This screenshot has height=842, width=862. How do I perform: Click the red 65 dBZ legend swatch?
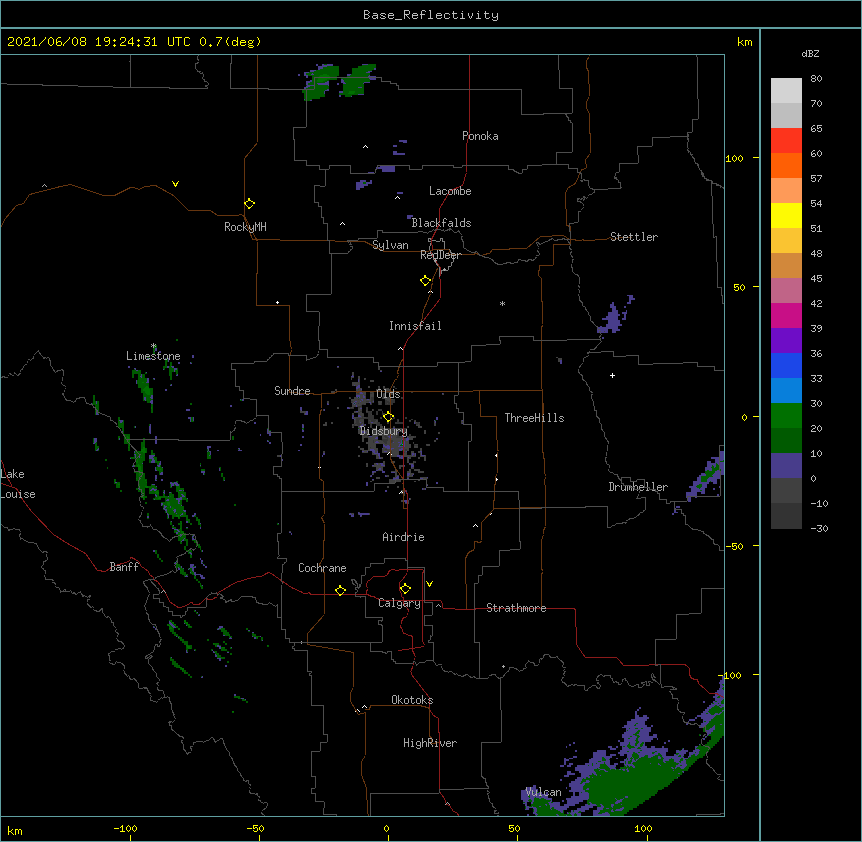tap(786, 140)
